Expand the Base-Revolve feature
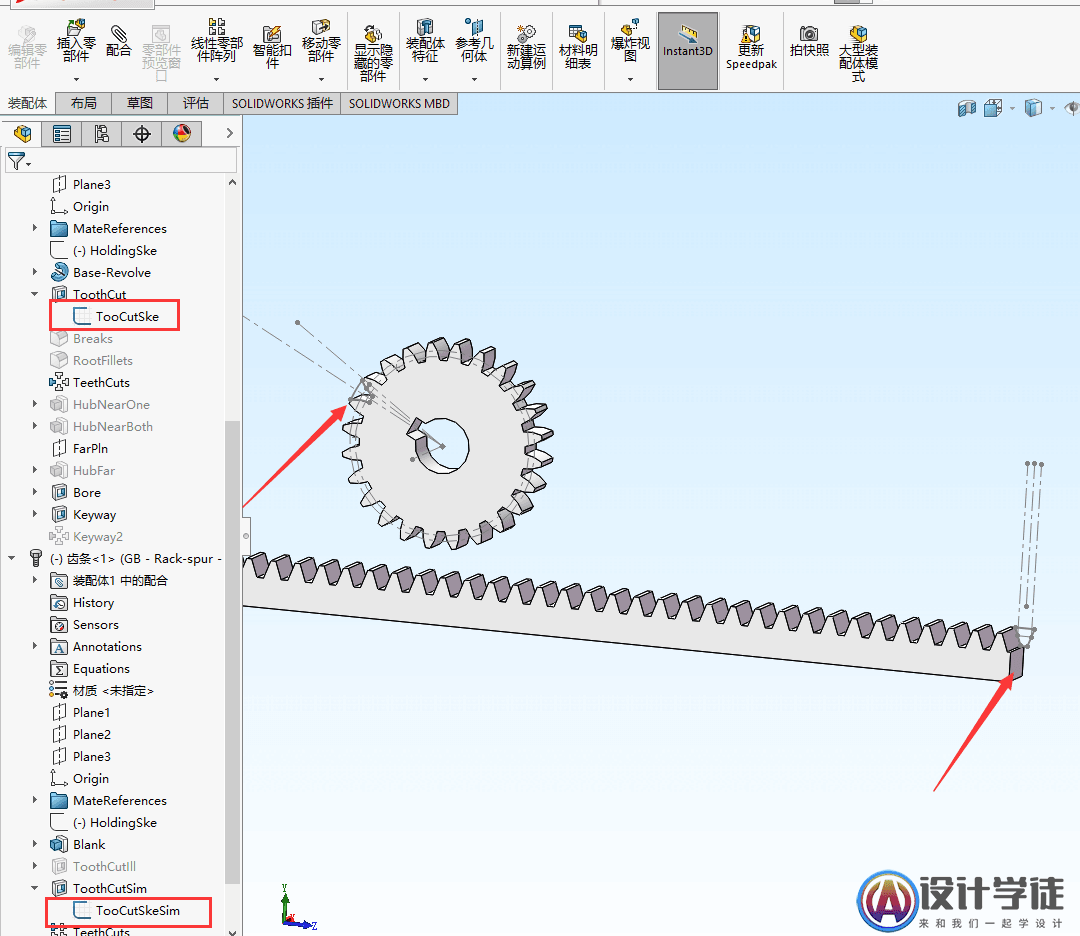 pos(34,272)
